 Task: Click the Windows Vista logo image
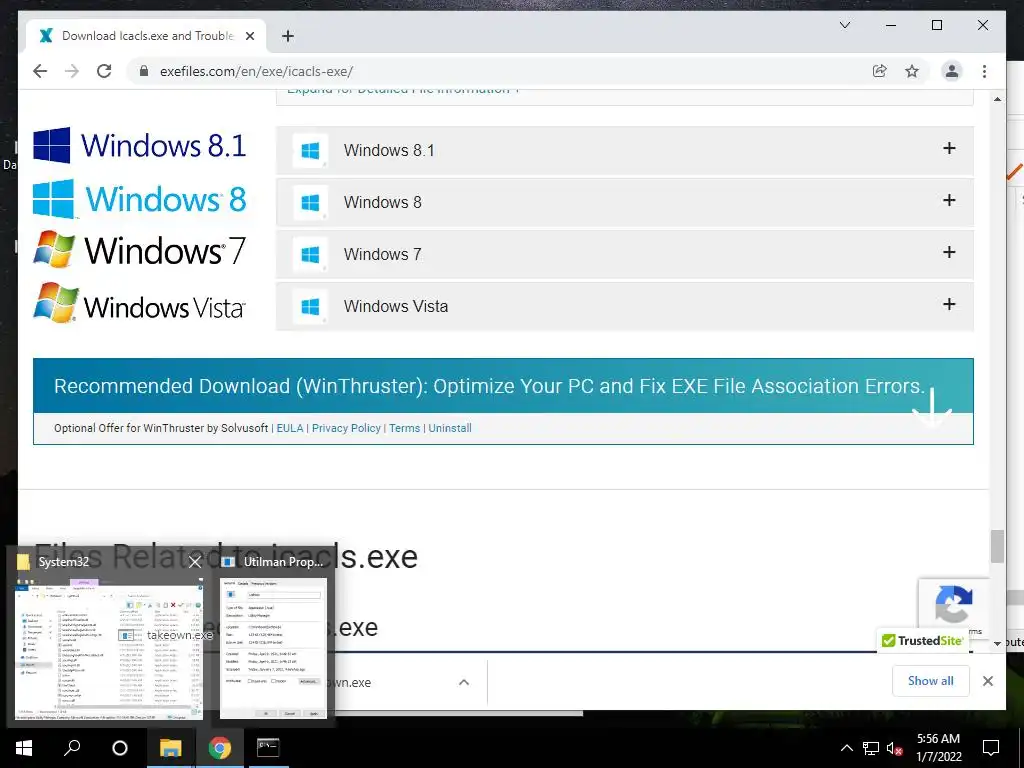click(x=140, y=303)
